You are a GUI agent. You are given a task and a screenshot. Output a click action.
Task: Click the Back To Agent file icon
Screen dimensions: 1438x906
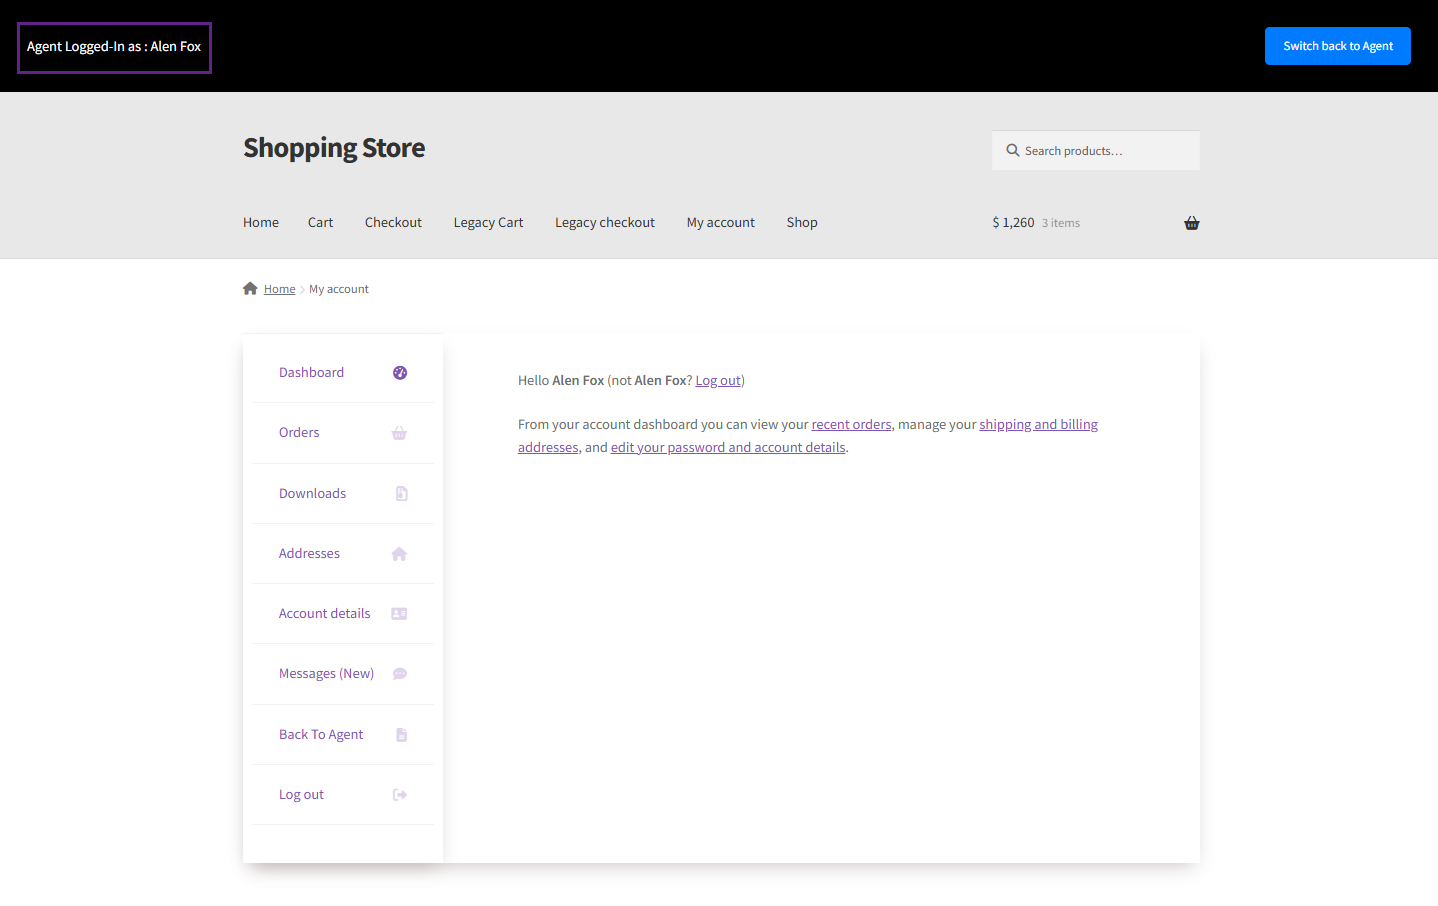click(402, 735)
